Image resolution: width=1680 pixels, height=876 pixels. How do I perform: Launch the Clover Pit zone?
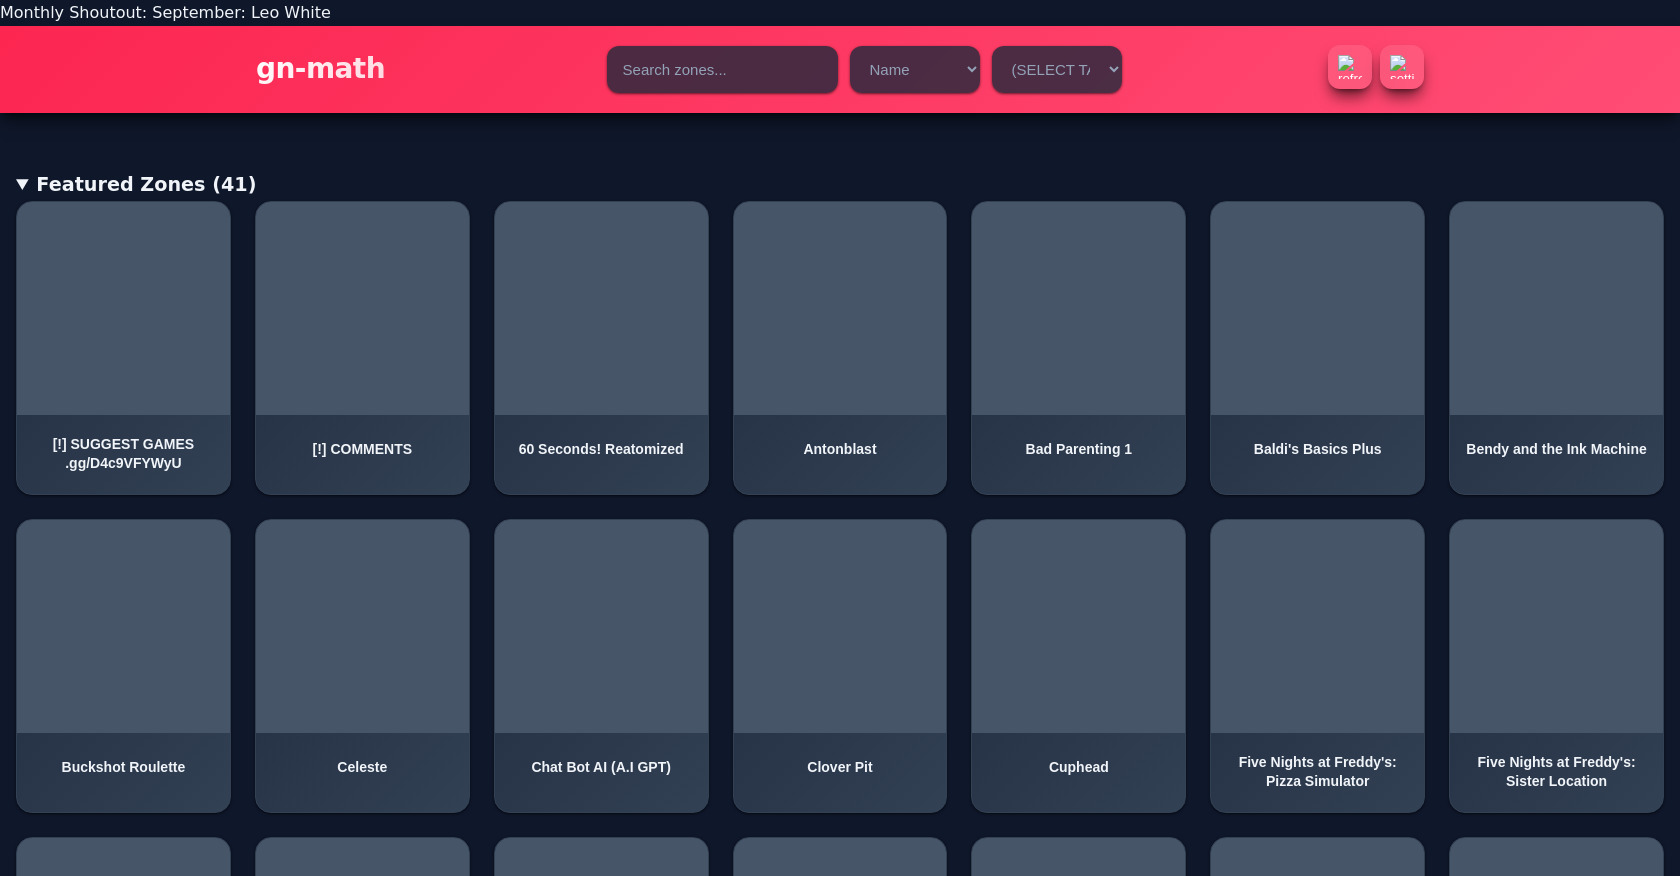[x=840, y=666]
